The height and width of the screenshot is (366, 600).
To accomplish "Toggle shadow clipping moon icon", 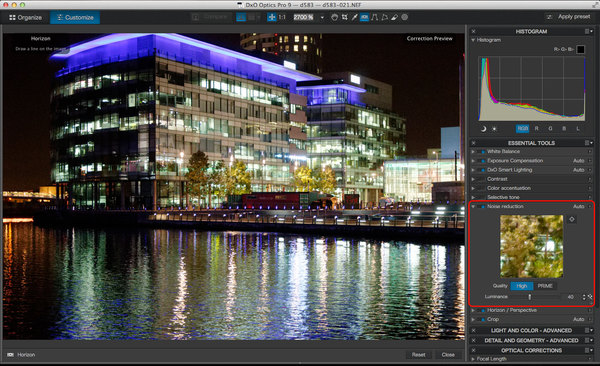I will tap(483, 129).
